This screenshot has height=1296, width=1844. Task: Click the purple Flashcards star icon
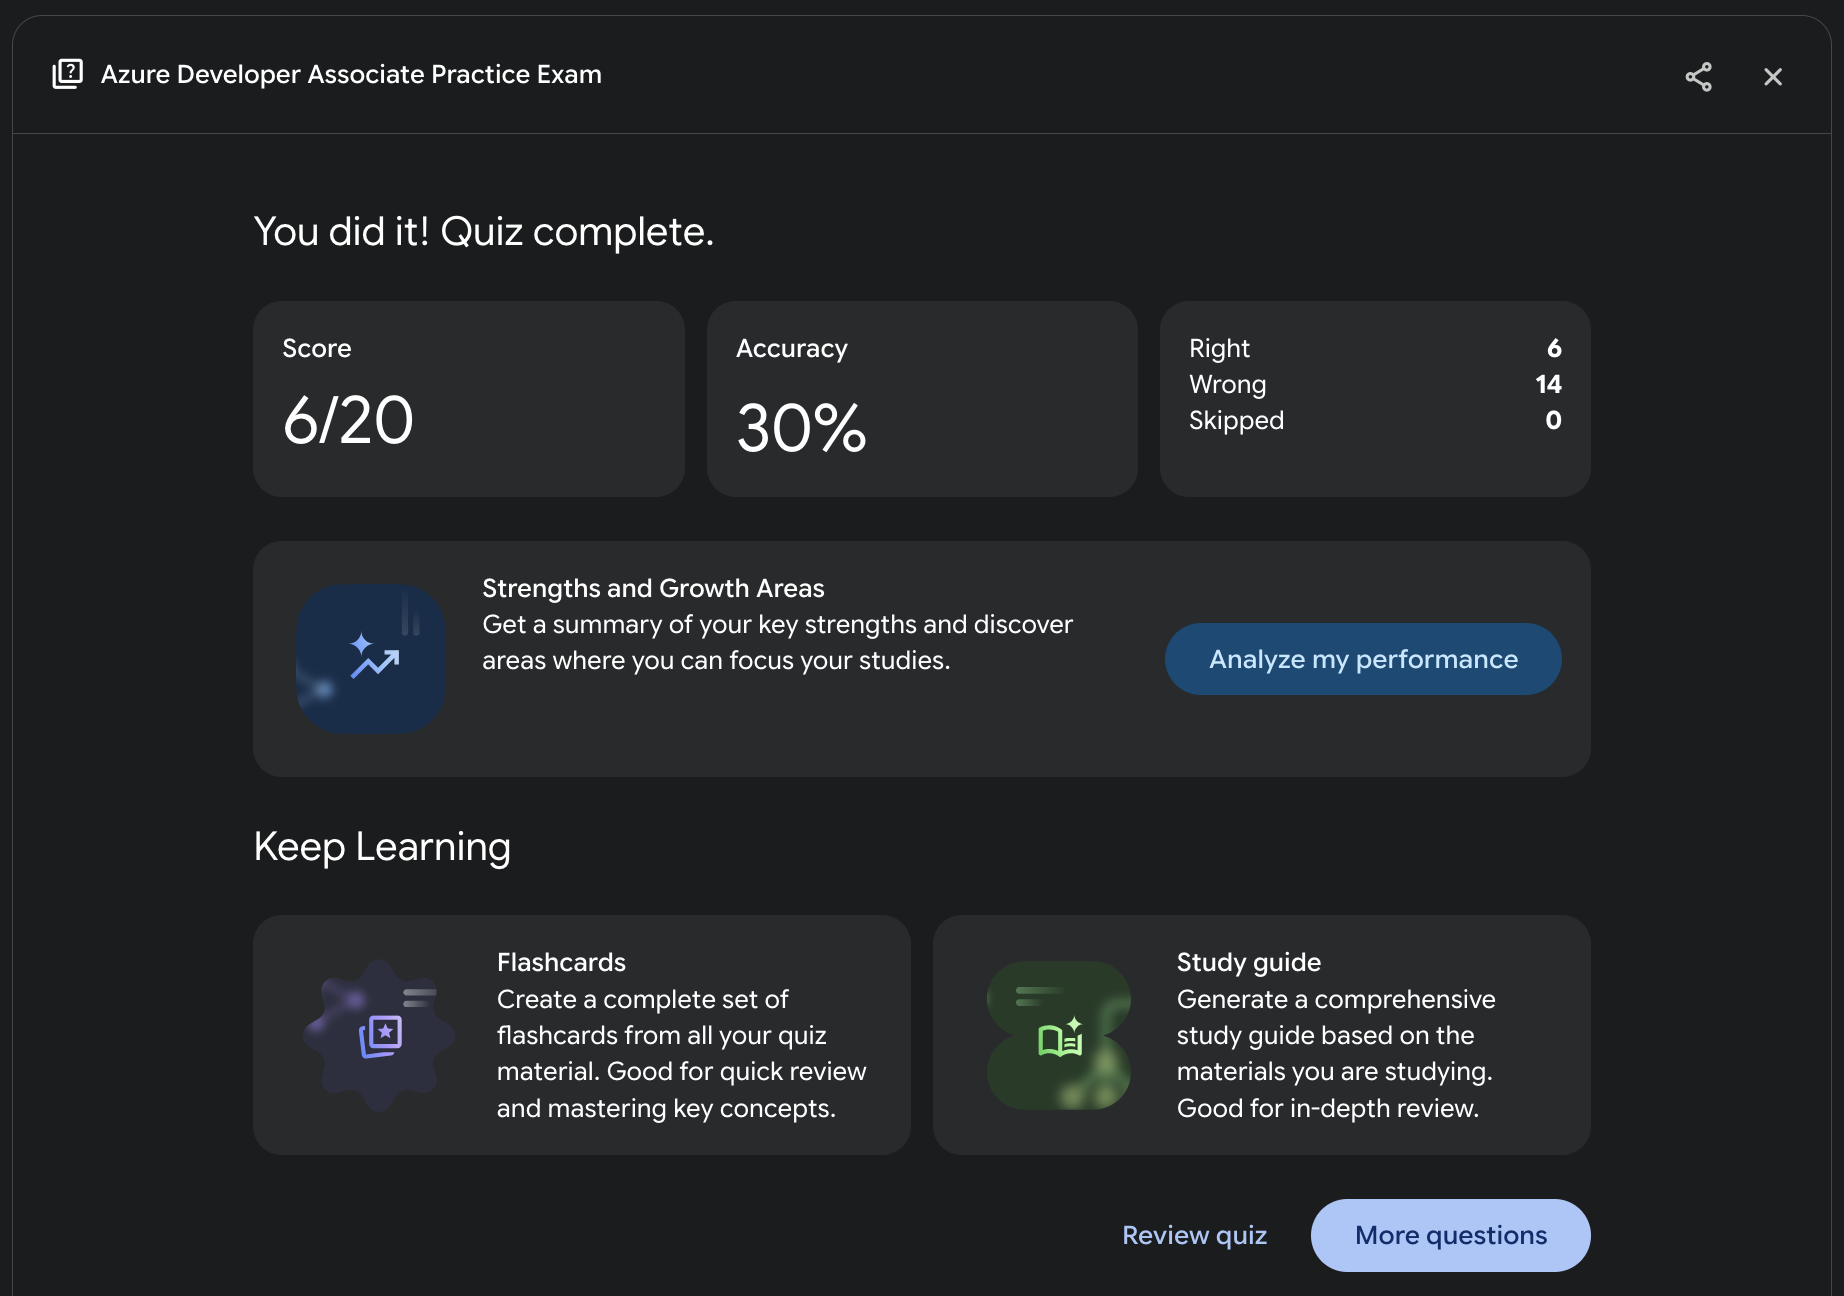(x=380, y=1035)
